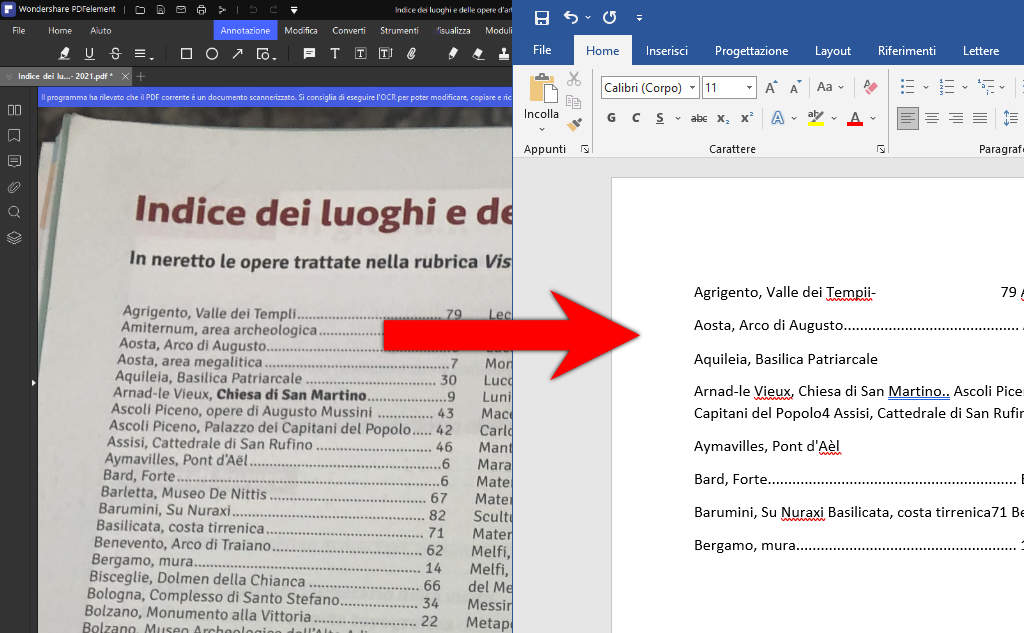Viewport: 1024px width, 633px height.
Task: Activate Format Painter in Word
Action: pyautogui.click(x=574, y=124)
